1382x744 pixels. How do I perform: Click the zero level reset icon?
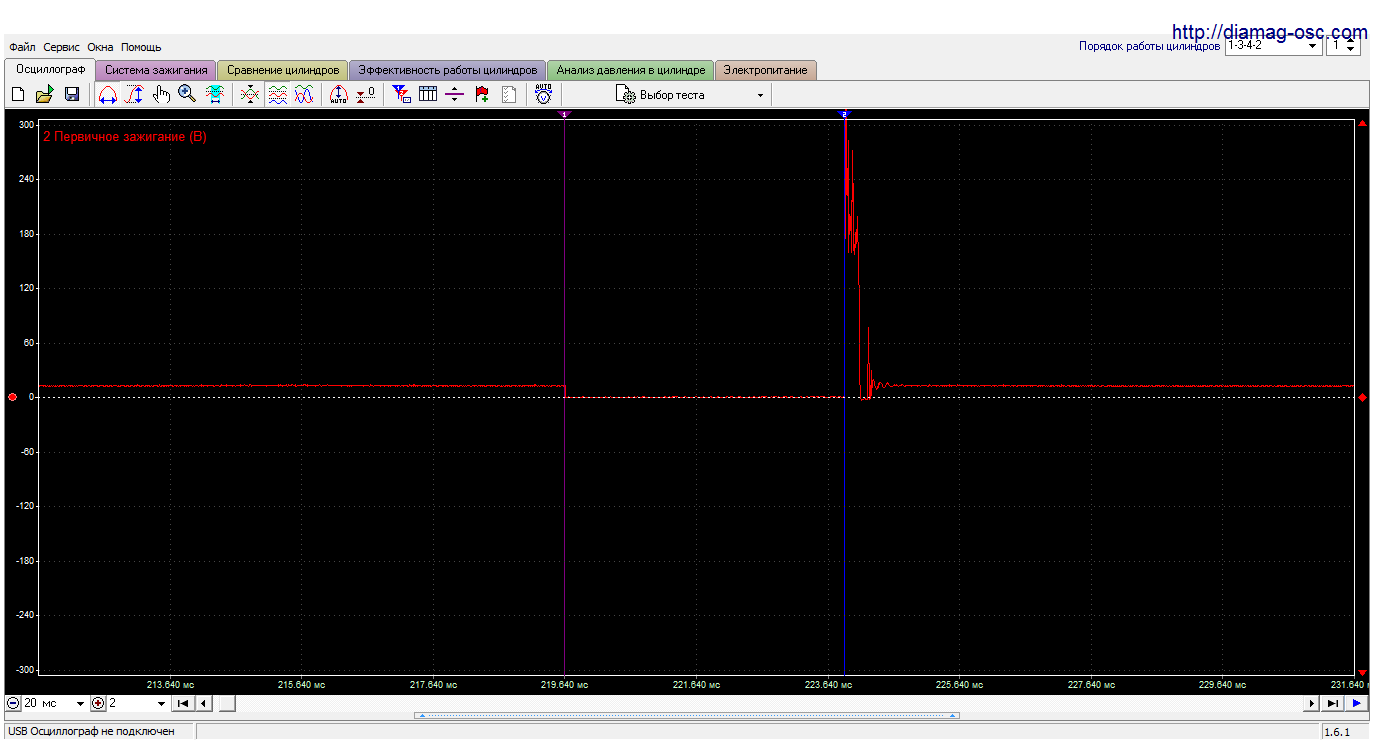click(x=366, y=94)
